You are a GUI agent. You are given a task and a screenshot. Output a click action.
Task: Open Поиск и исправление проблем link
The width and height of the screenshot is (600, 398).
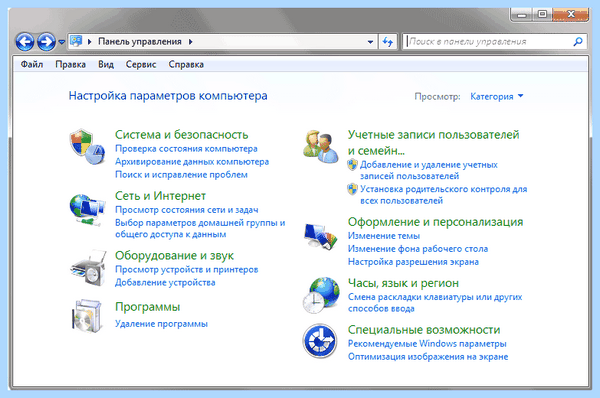(x=181, y=175)
